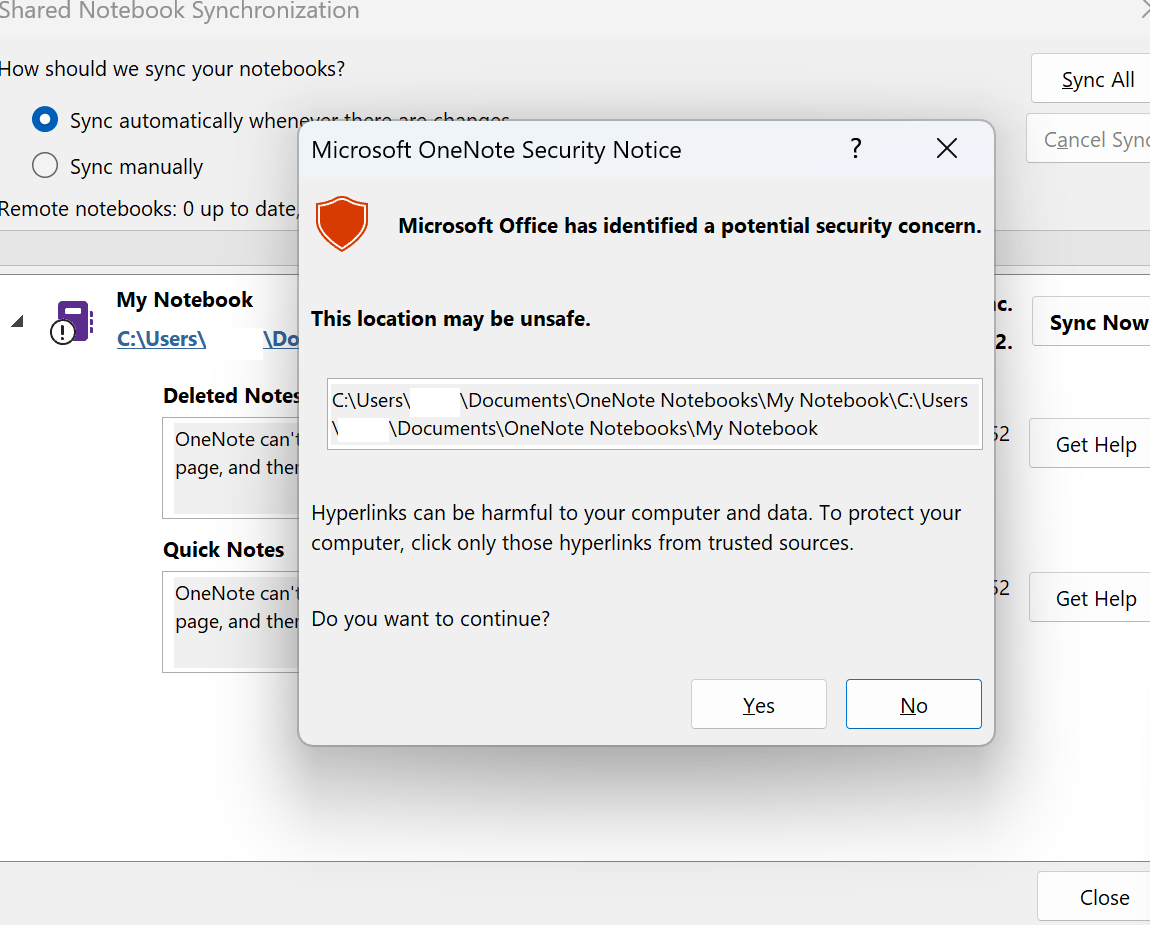Select the file path text in the notice
This screenshot has width=1150, height=925.
654,413
